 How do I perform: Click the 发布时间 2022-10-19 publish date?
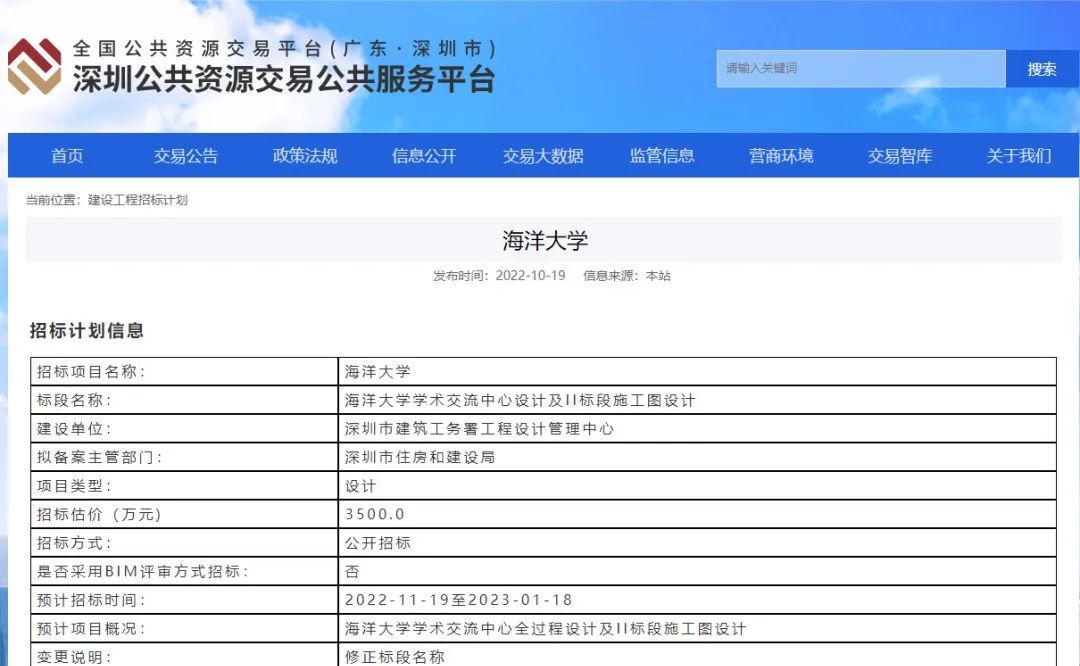tap(499, 276)
